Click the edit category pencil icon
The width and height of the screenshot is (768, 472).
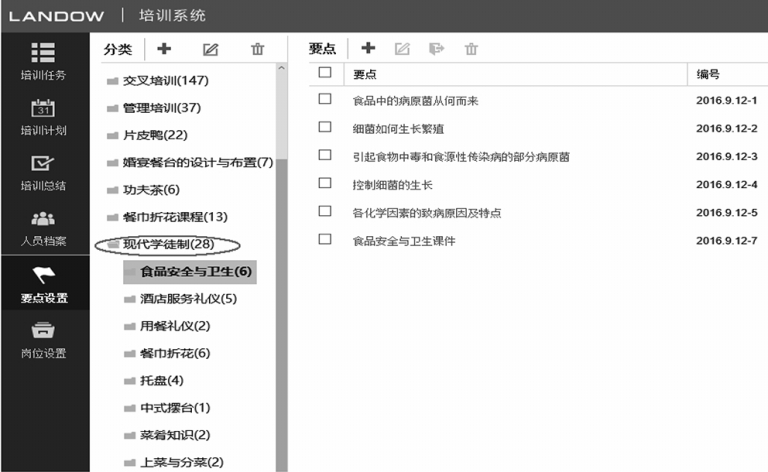[210, 49]
